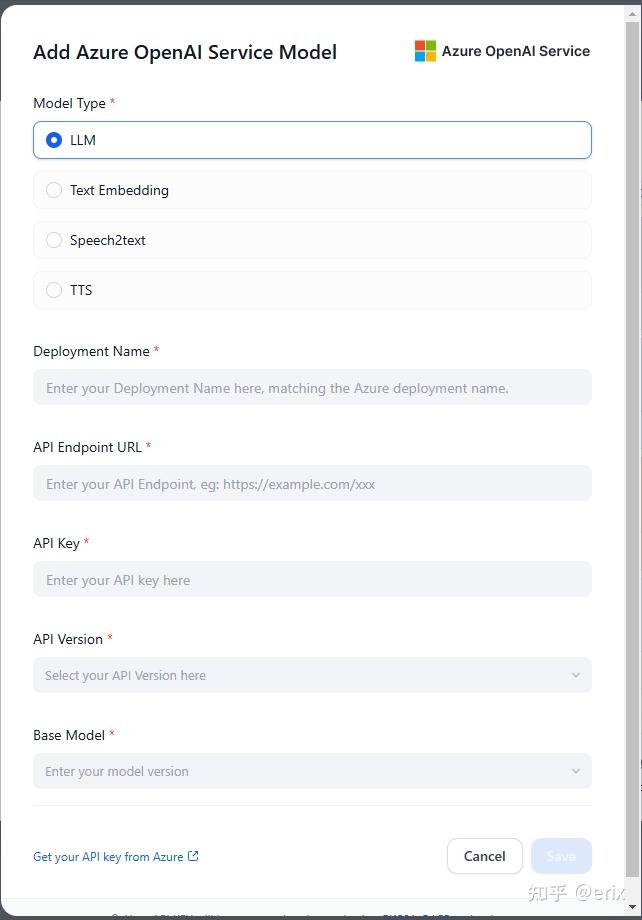Expand the Base Model dropdown

(x=312, y=771)
